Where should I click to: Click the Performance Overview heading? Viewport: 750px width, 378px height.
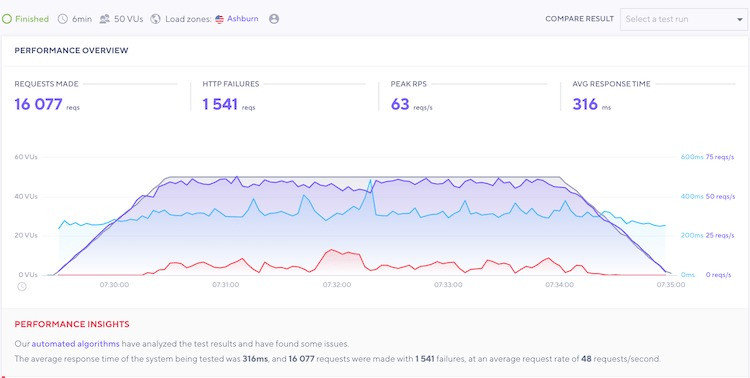[x=71, y=50]
